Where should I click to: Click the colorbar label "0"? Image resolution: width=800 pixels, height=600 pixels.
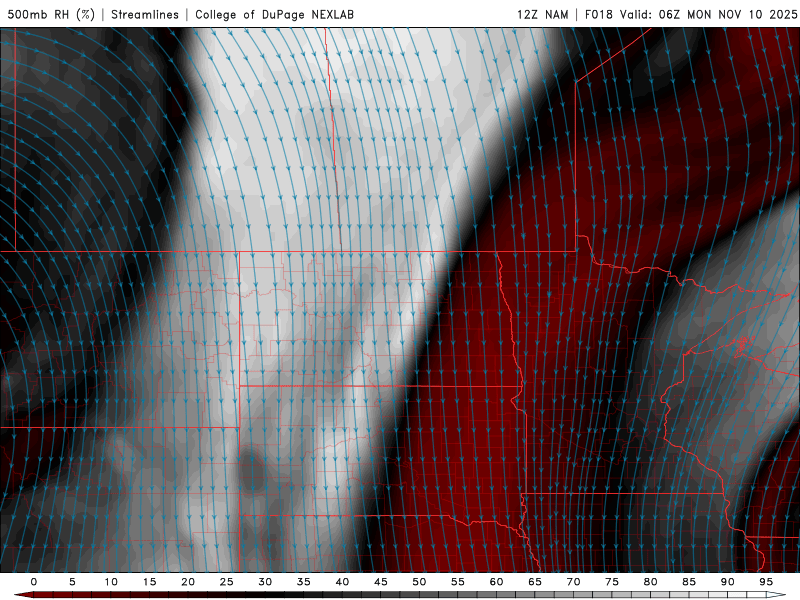point(34,582)
